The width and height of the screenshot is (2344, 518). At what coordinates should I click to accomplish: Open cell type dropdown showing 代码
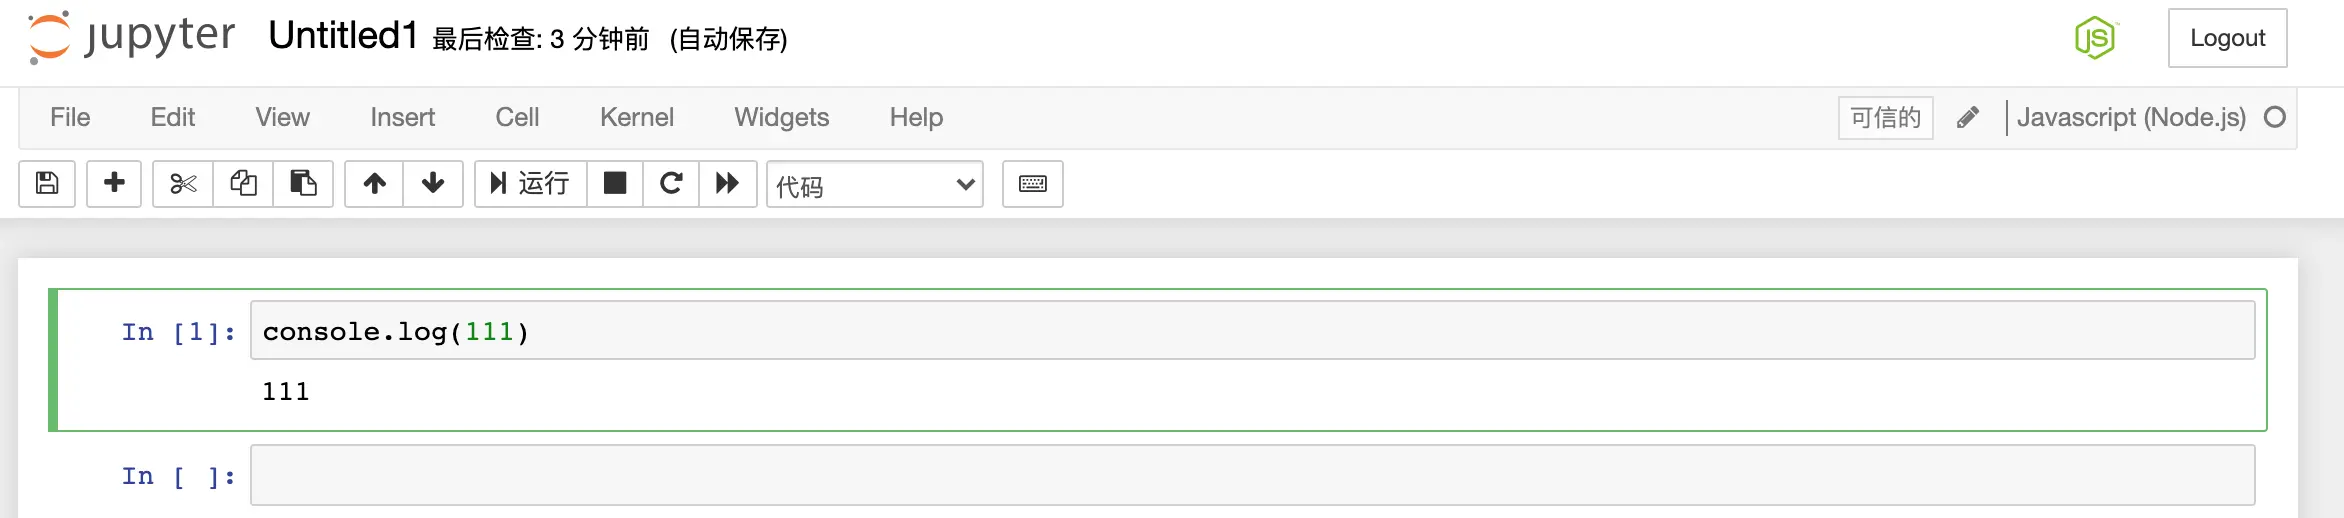875,185
